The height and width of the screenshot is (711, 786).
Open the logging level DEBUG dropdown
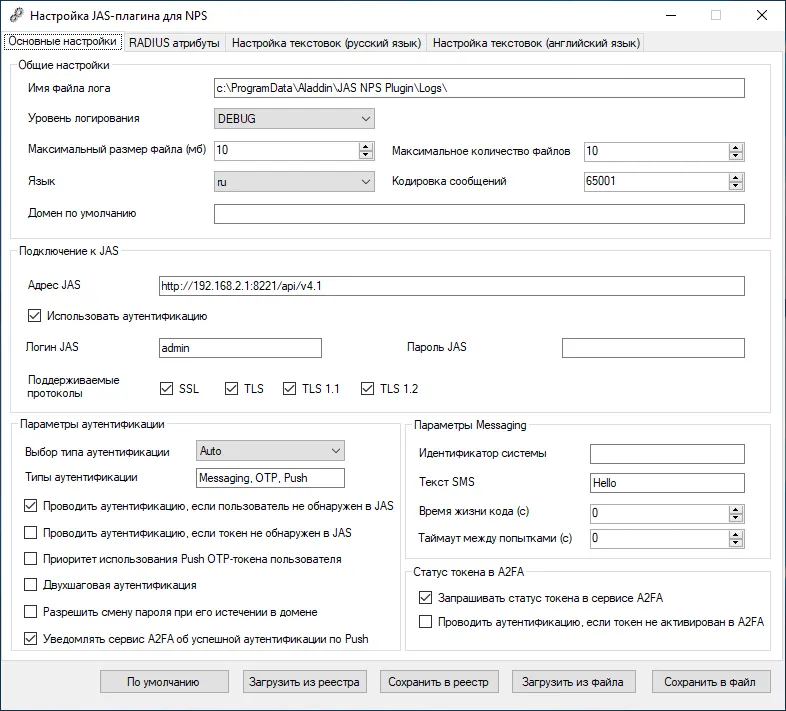tap(294, 119)
